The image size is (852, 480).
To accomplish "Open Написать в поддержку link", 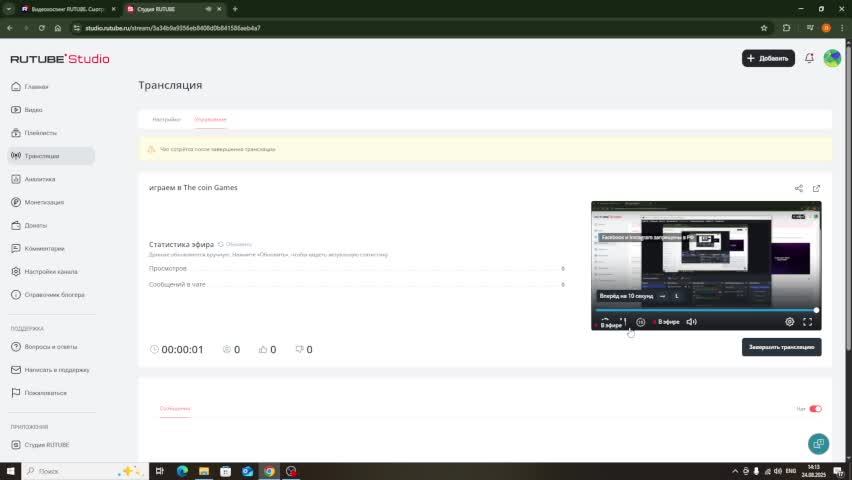I will pos(50,370).
